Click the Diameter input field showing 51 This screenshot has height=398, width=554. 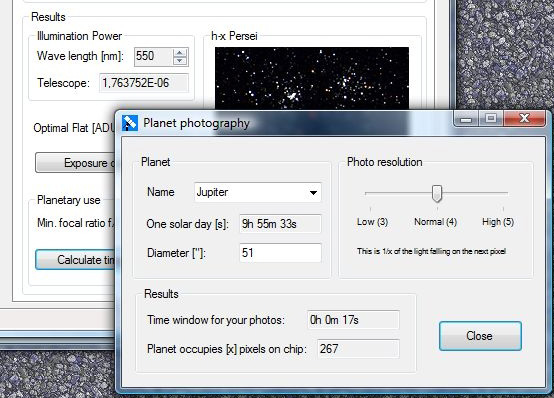click(280, 253)
